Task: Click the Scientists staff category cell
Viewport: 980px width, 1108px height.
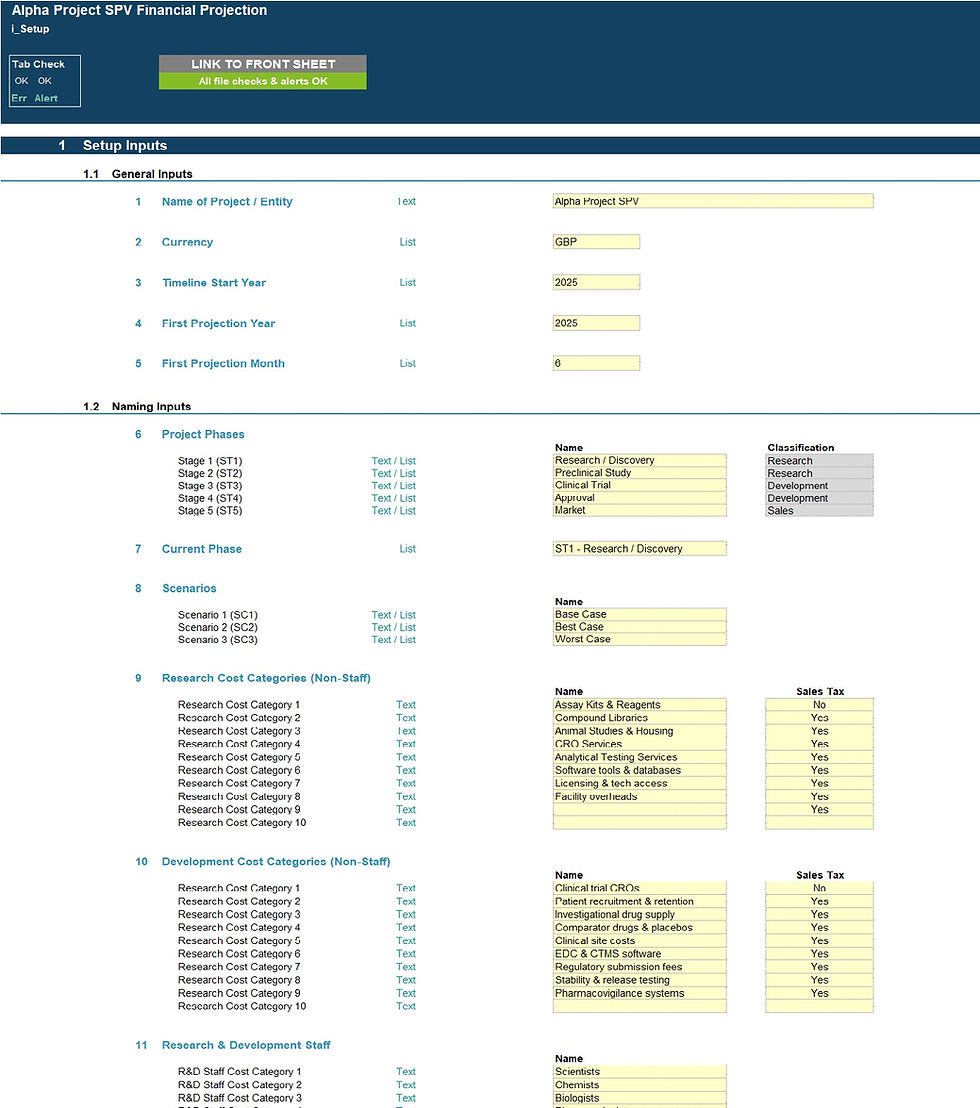Action: coord(639,1071)
